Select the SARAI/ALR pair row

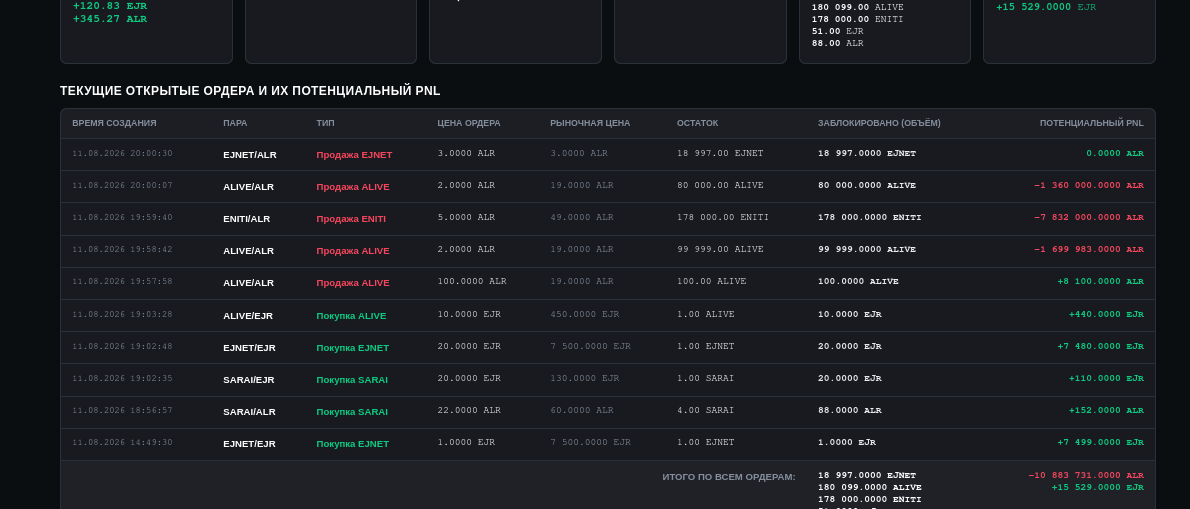click(x=607, y=411)
